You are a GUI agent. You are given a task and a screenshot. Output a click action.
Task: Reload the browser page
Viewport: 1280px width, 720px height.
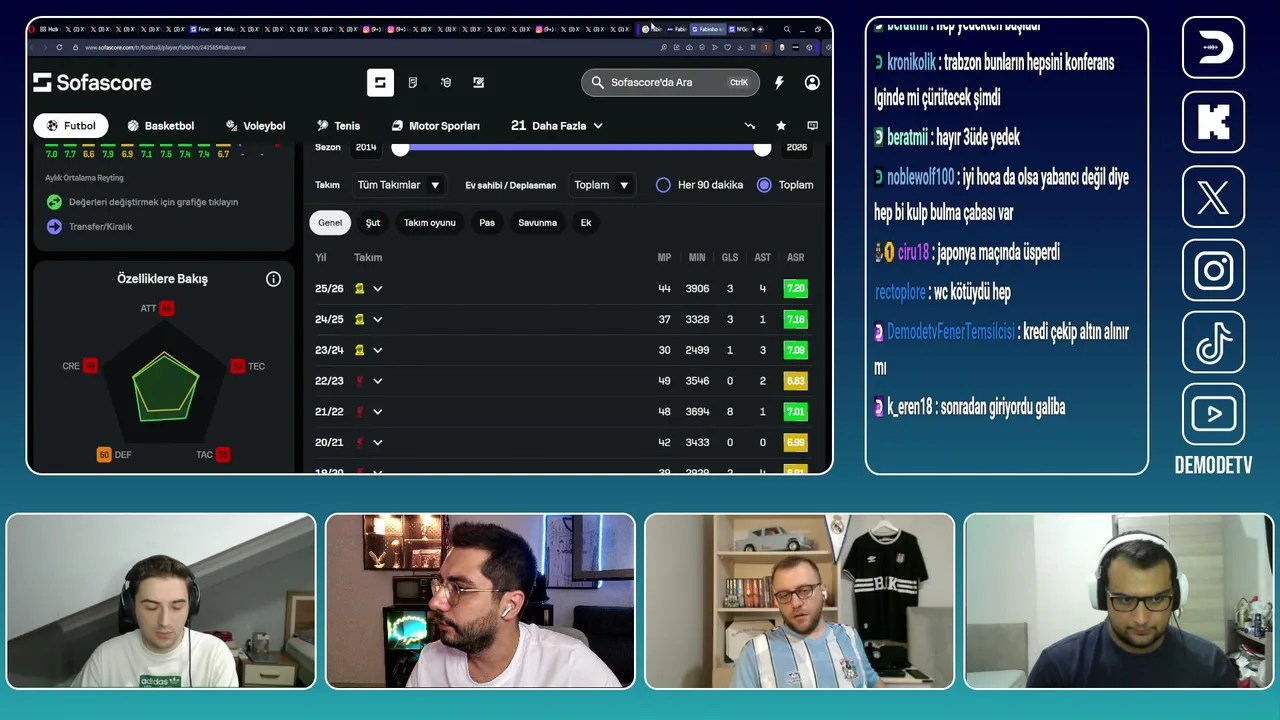(59, 47)
